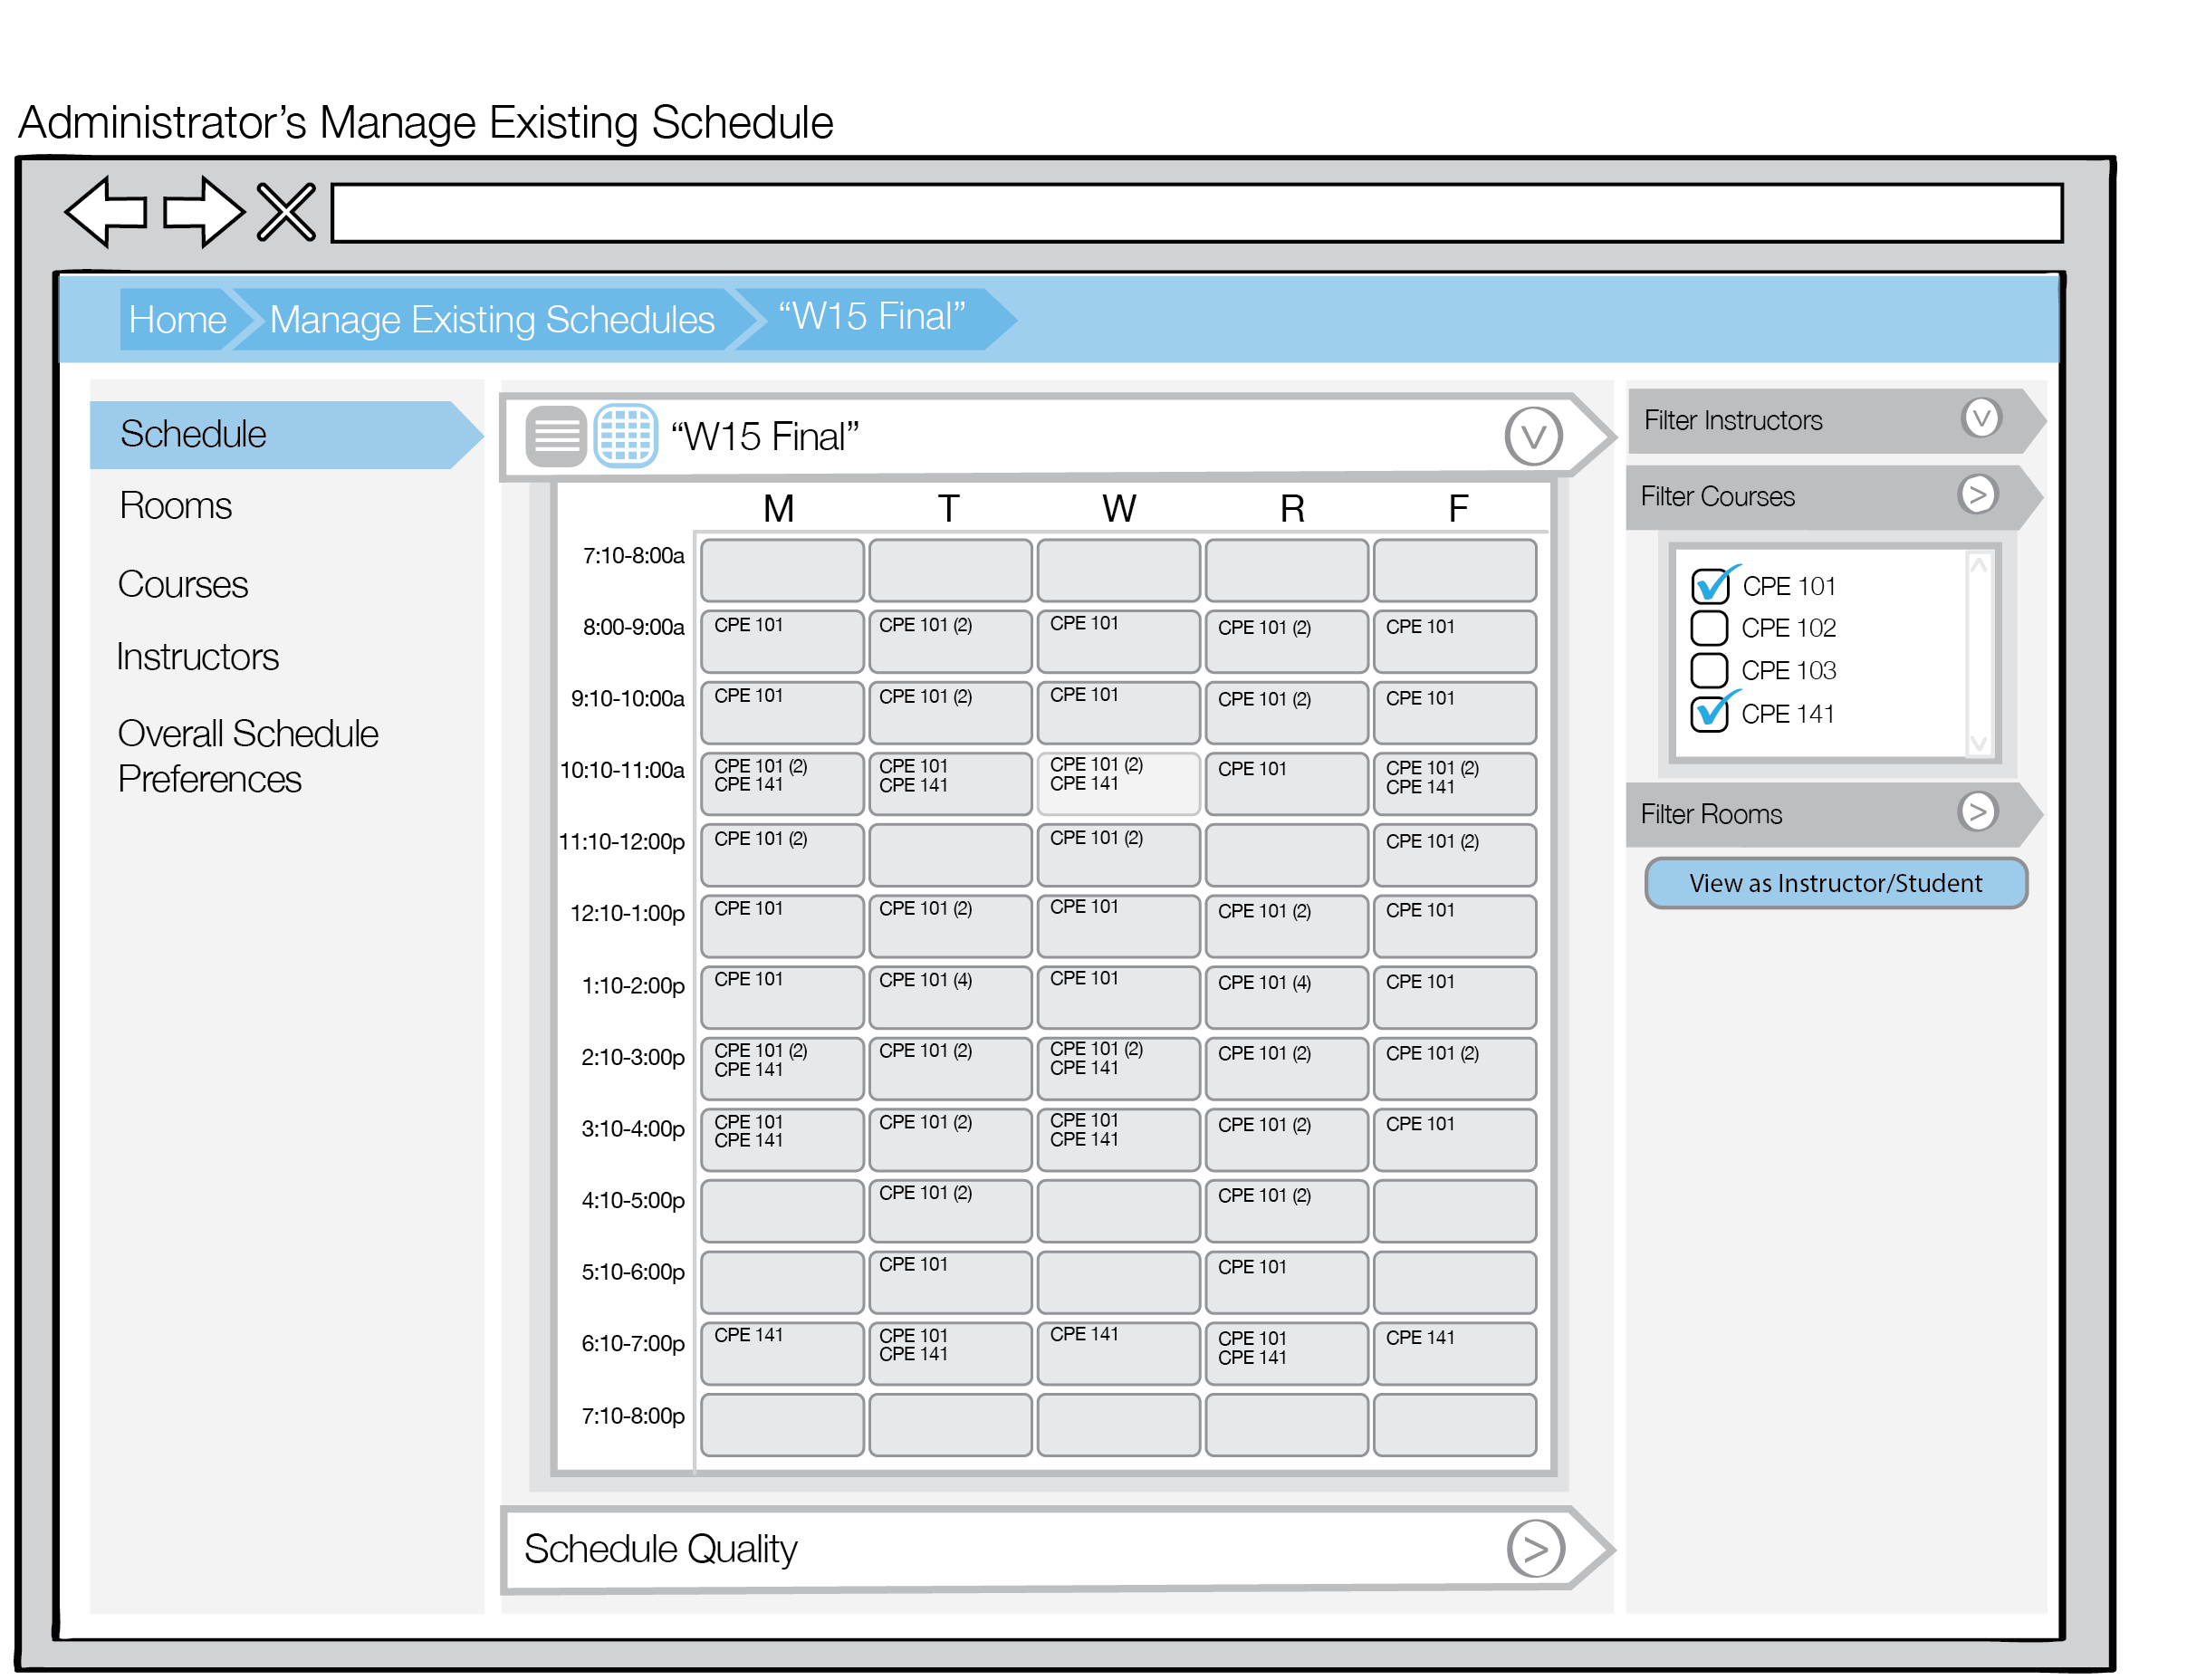Screen dimensions: 2206x1680
Task: Click course list scroll down arrow
Action: tap(1978, 743)
